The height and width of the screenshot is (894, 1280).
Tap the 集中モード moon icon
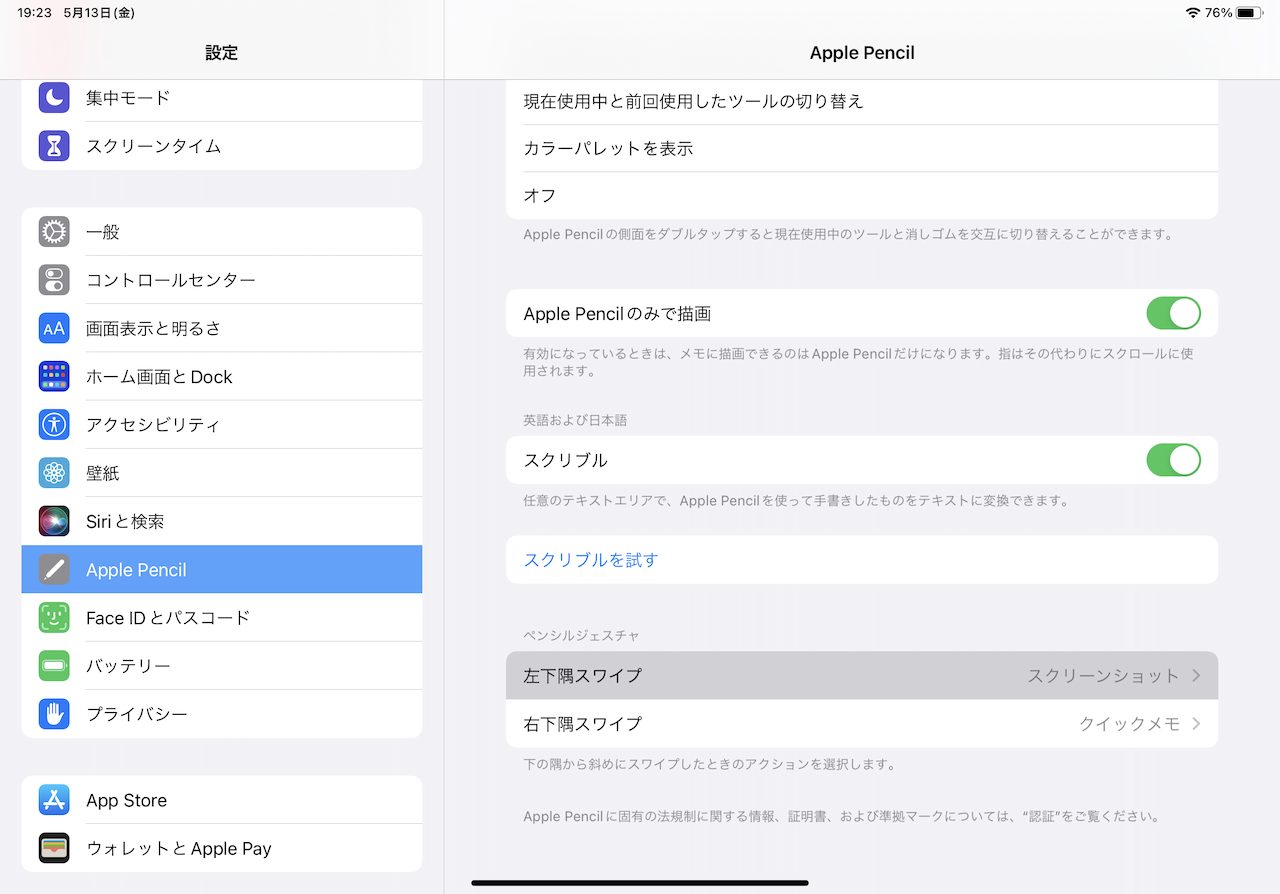pos(54,98)
